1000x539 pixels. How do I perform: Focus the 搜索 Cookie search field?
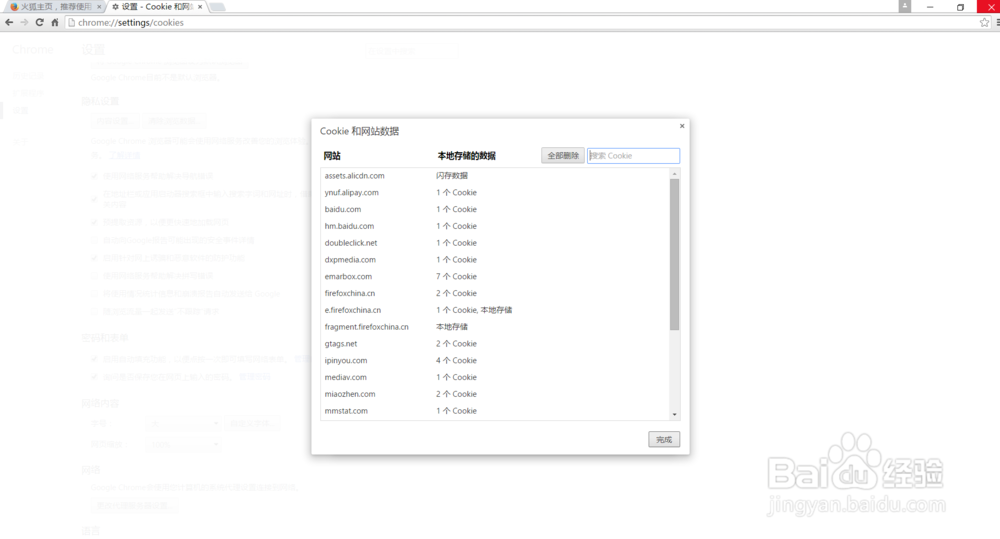(x=633, y=156)
